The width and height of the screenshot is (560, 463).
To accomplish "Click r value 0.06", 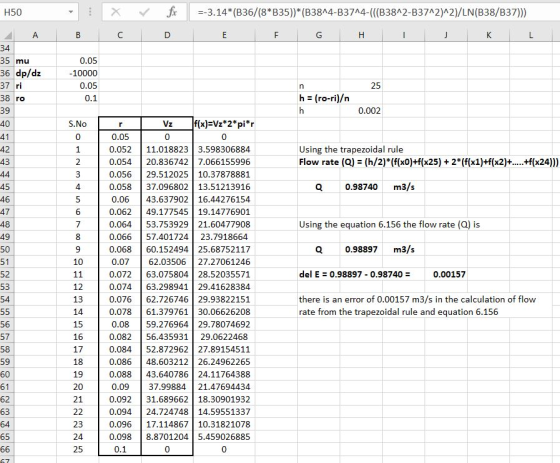I will tap(120, 199).
